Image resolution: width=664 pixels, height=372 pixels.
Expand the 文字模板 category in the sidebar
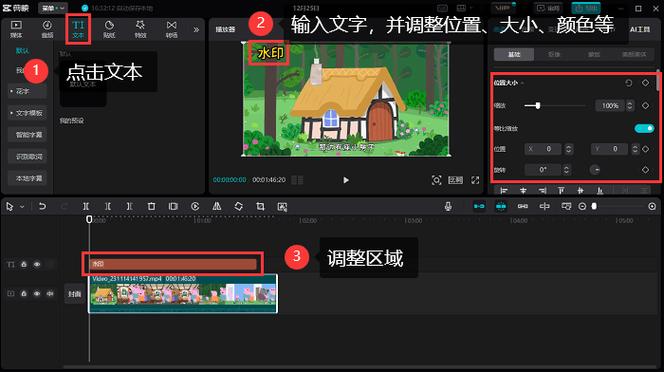coord(28,113)
